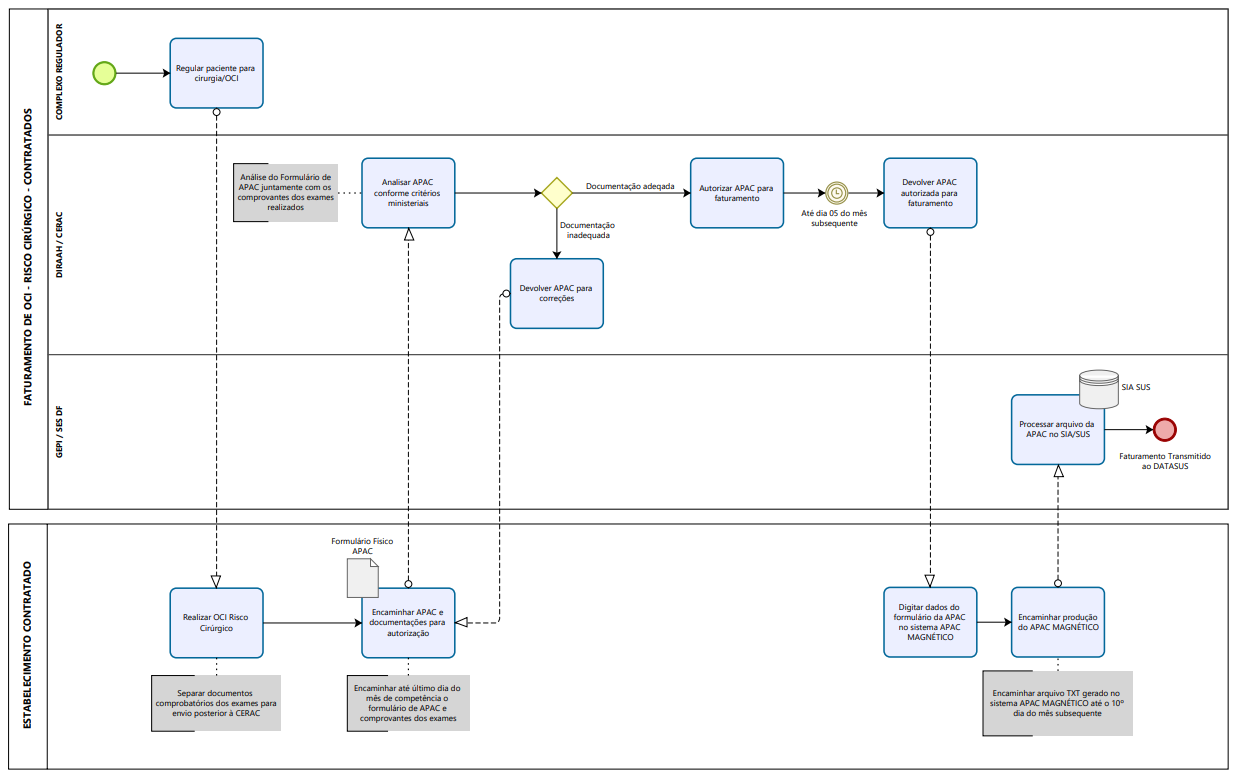Select the SIA SUS database cylinder icon

click(1099, 389)
